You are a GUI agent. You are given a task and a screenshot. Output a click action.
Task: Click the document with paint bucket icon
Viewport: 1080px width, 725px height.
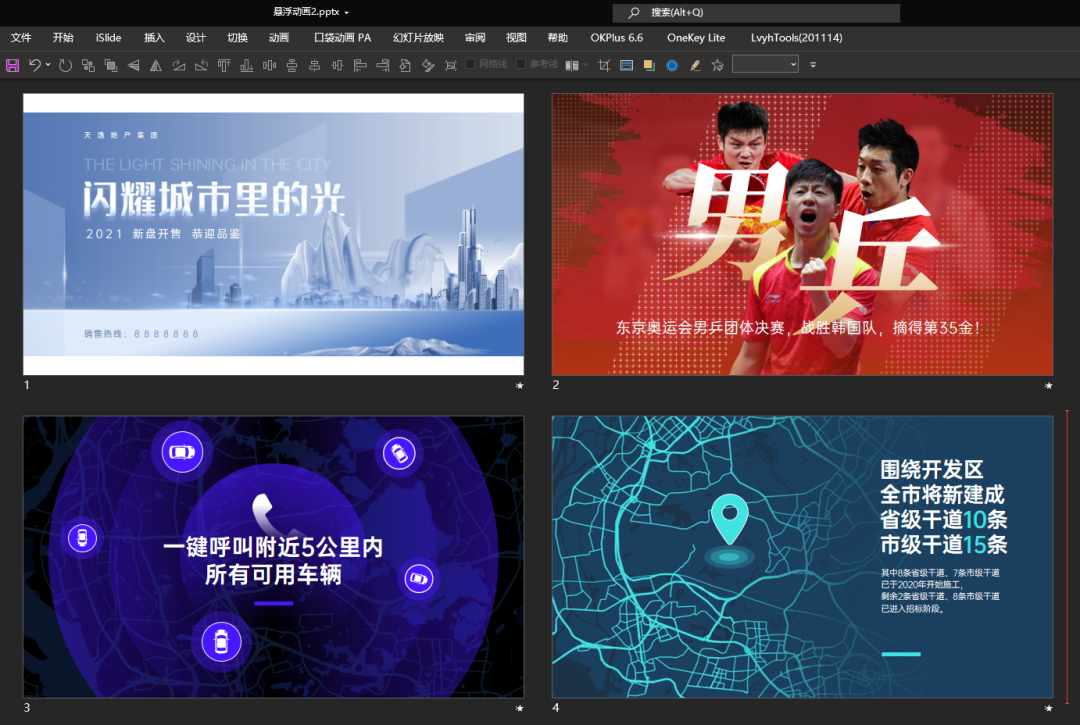tap(405, 65)
